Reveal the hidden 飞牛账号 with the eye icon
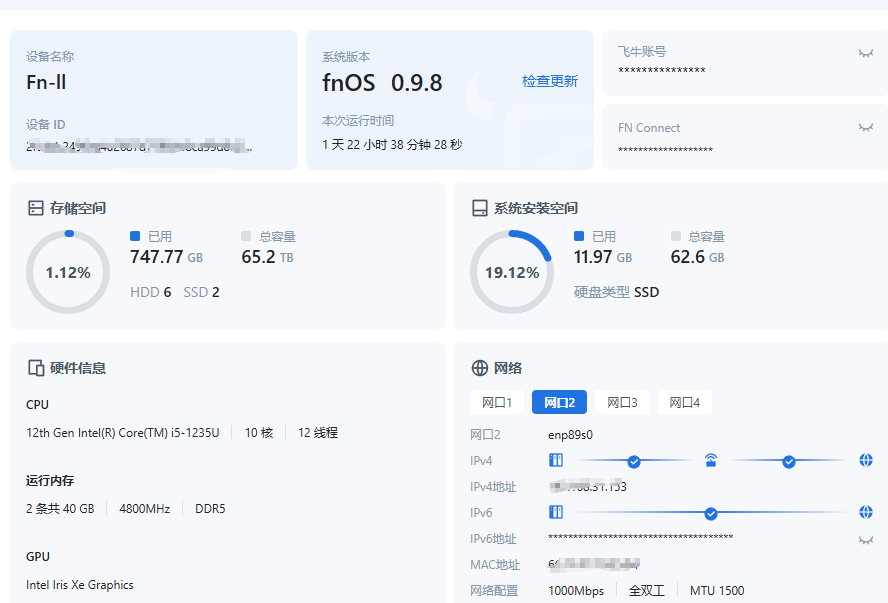This screenshot has width=888, height=603. coord(865,54)
